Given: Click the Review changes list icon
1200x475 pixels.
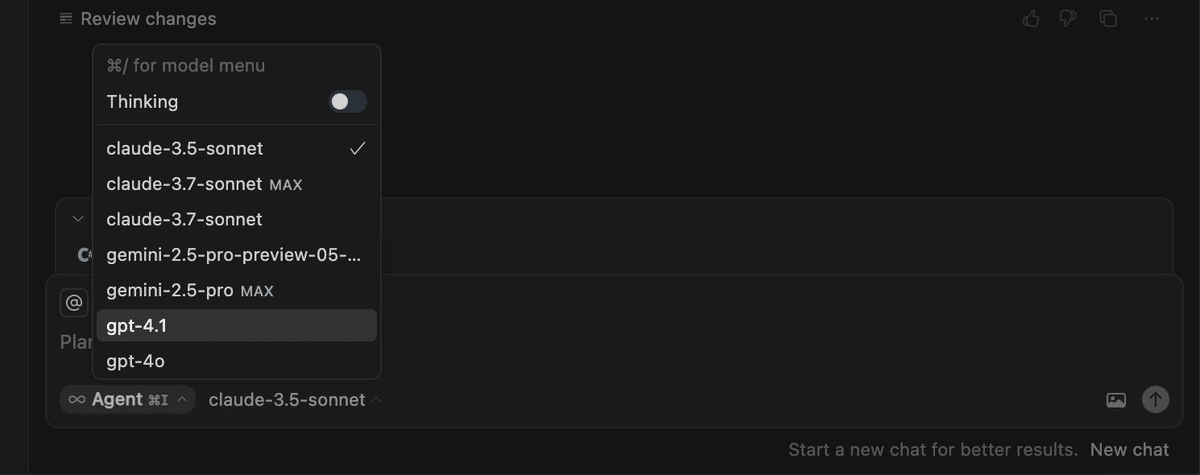Looking at the screenshot, I should coord(66,19).
